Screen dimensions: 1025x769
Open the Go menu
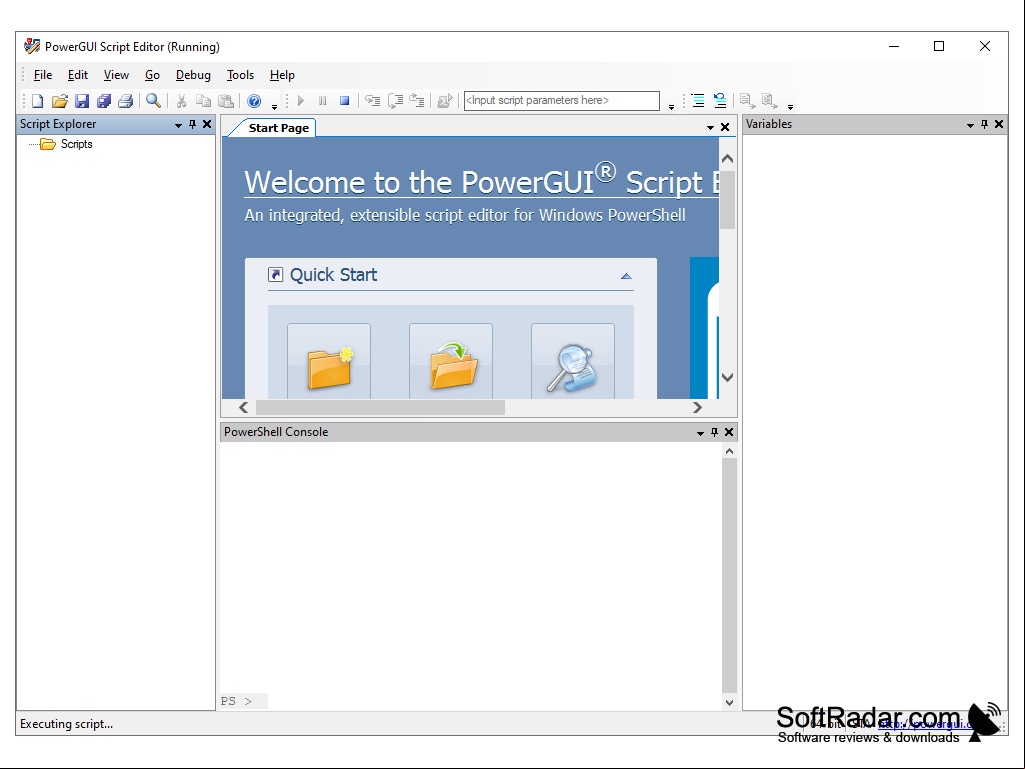(152, 75)
